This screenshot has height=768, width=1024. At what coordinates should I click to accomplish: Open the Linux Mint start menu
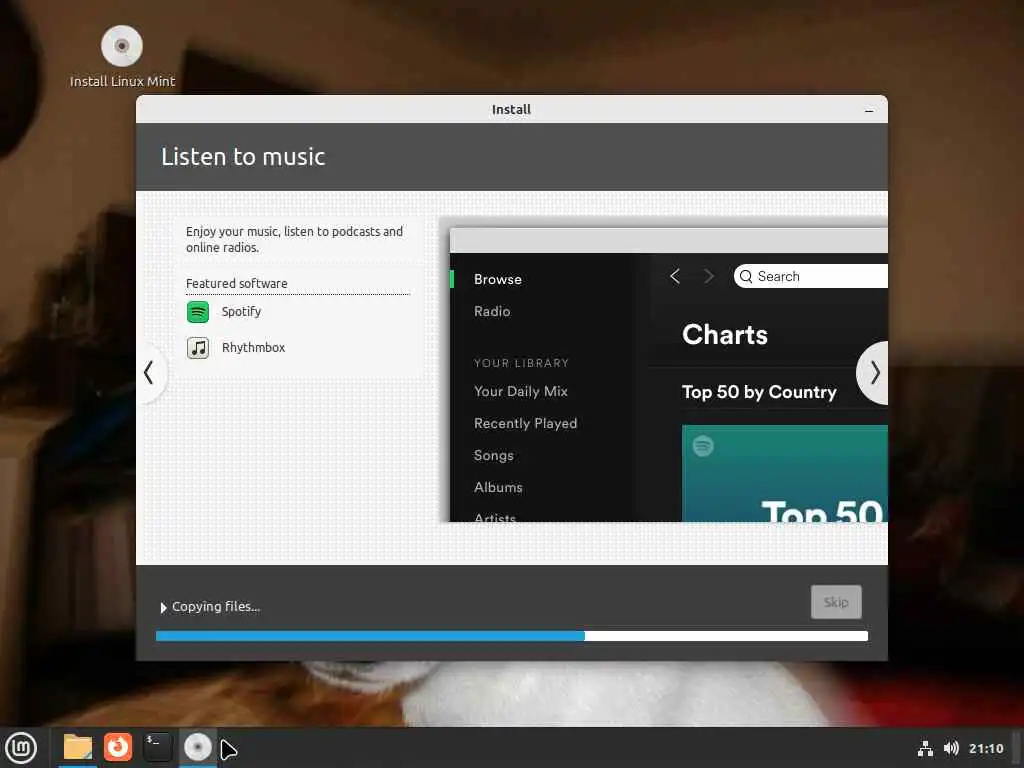click(x=22, y=748)
